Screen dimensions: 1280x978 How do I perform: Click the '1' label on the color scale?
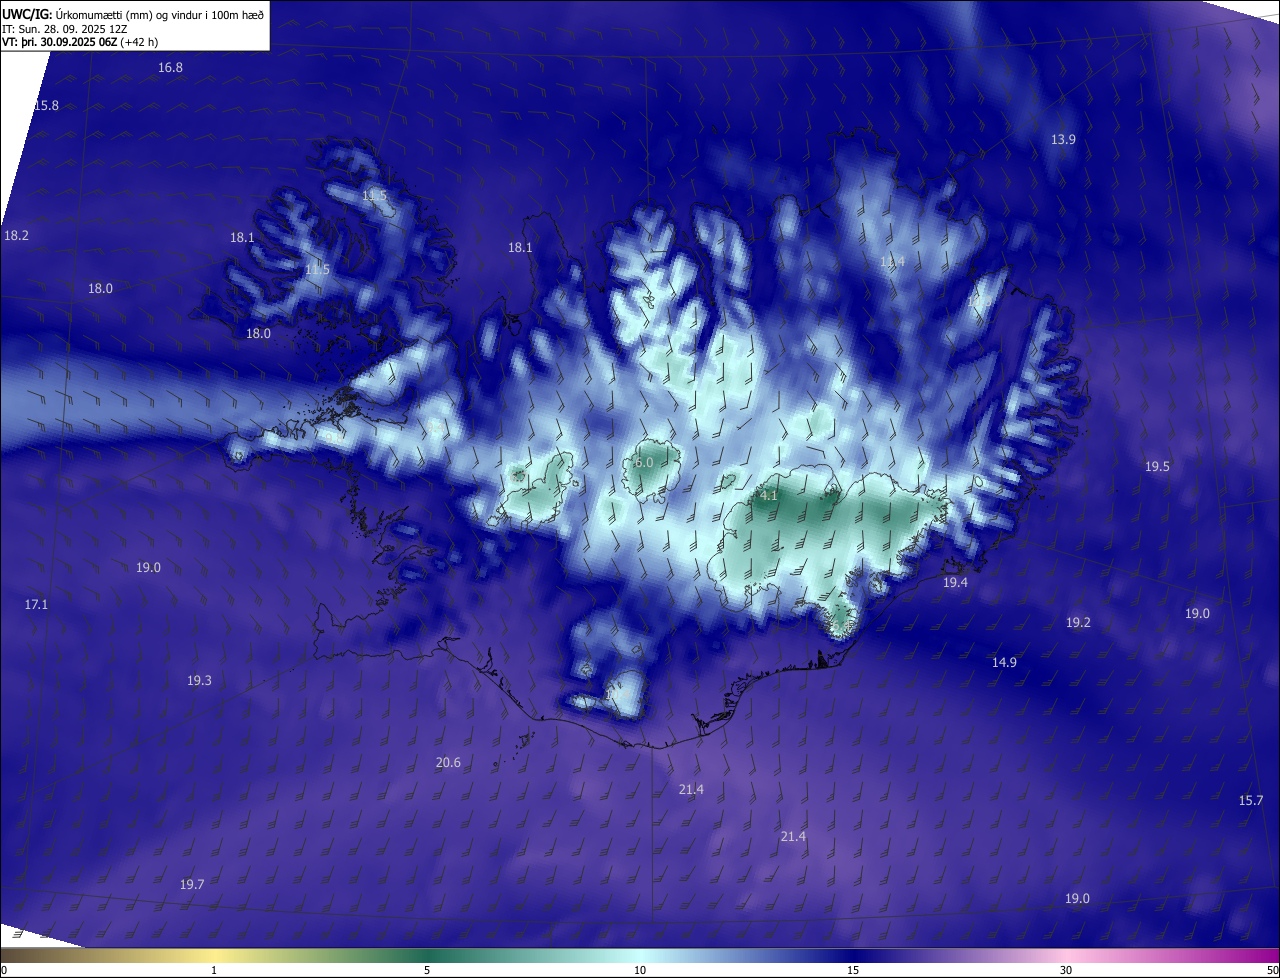(214, 970)
